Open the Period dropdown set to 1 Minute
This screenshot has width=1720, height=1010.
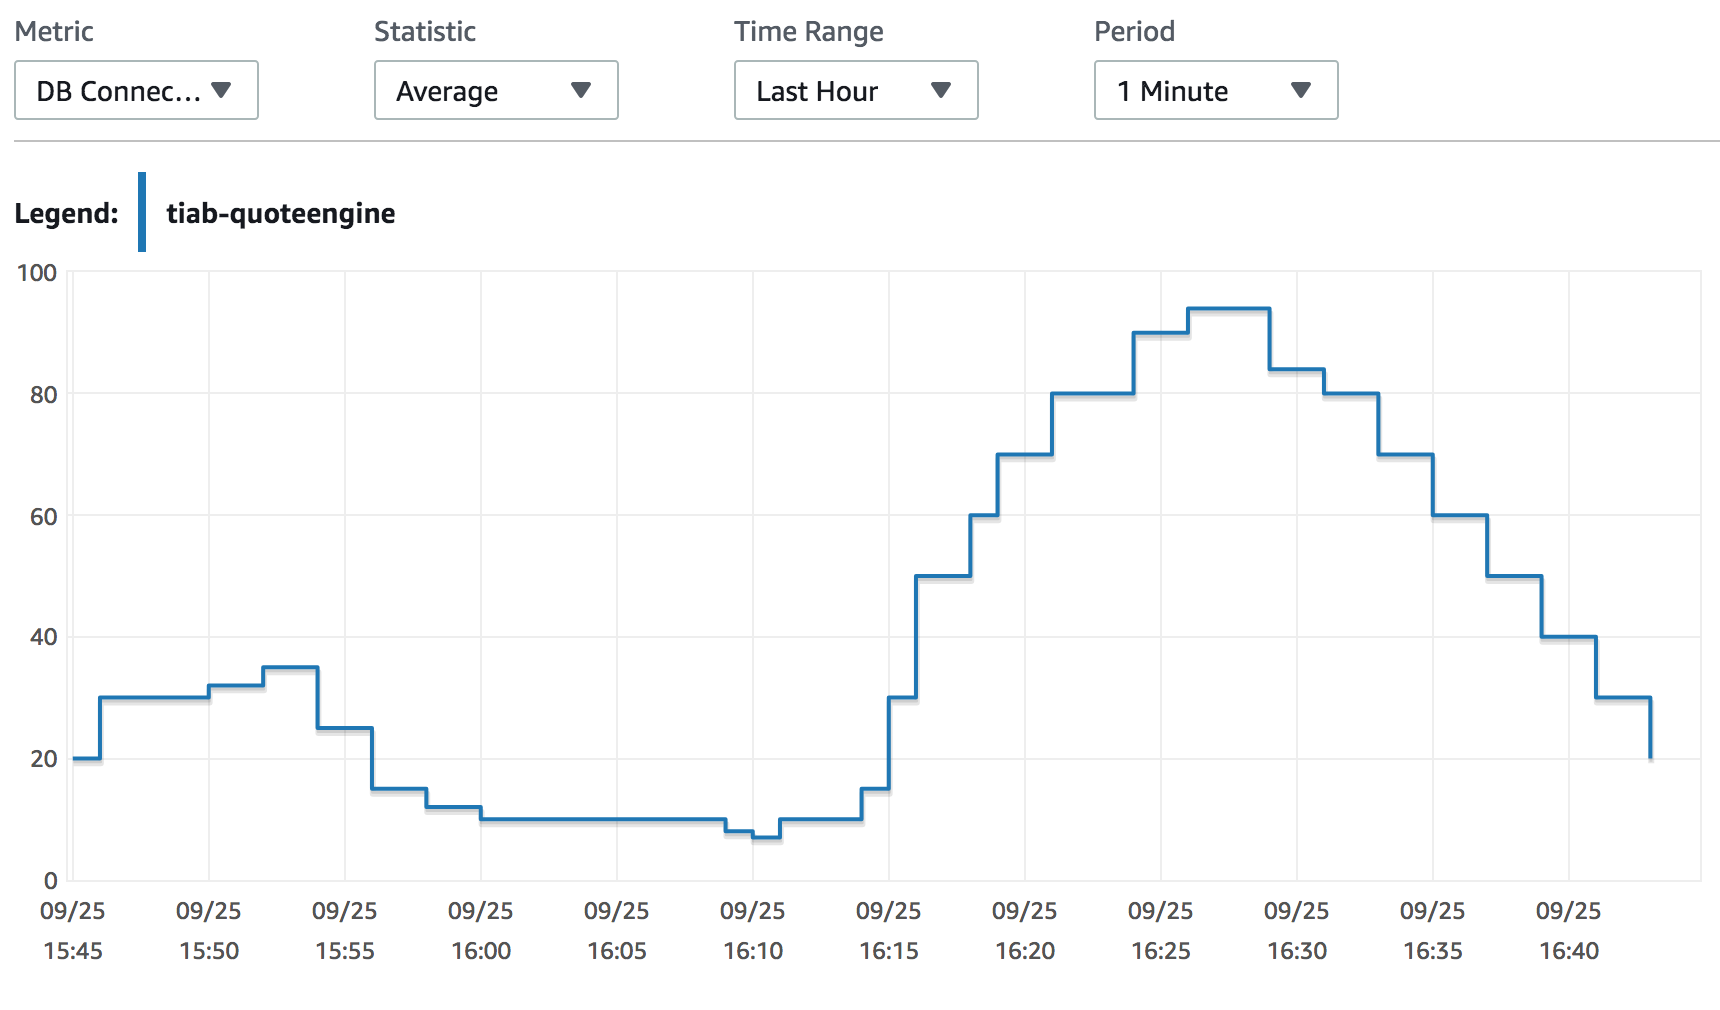(1216, 90)
